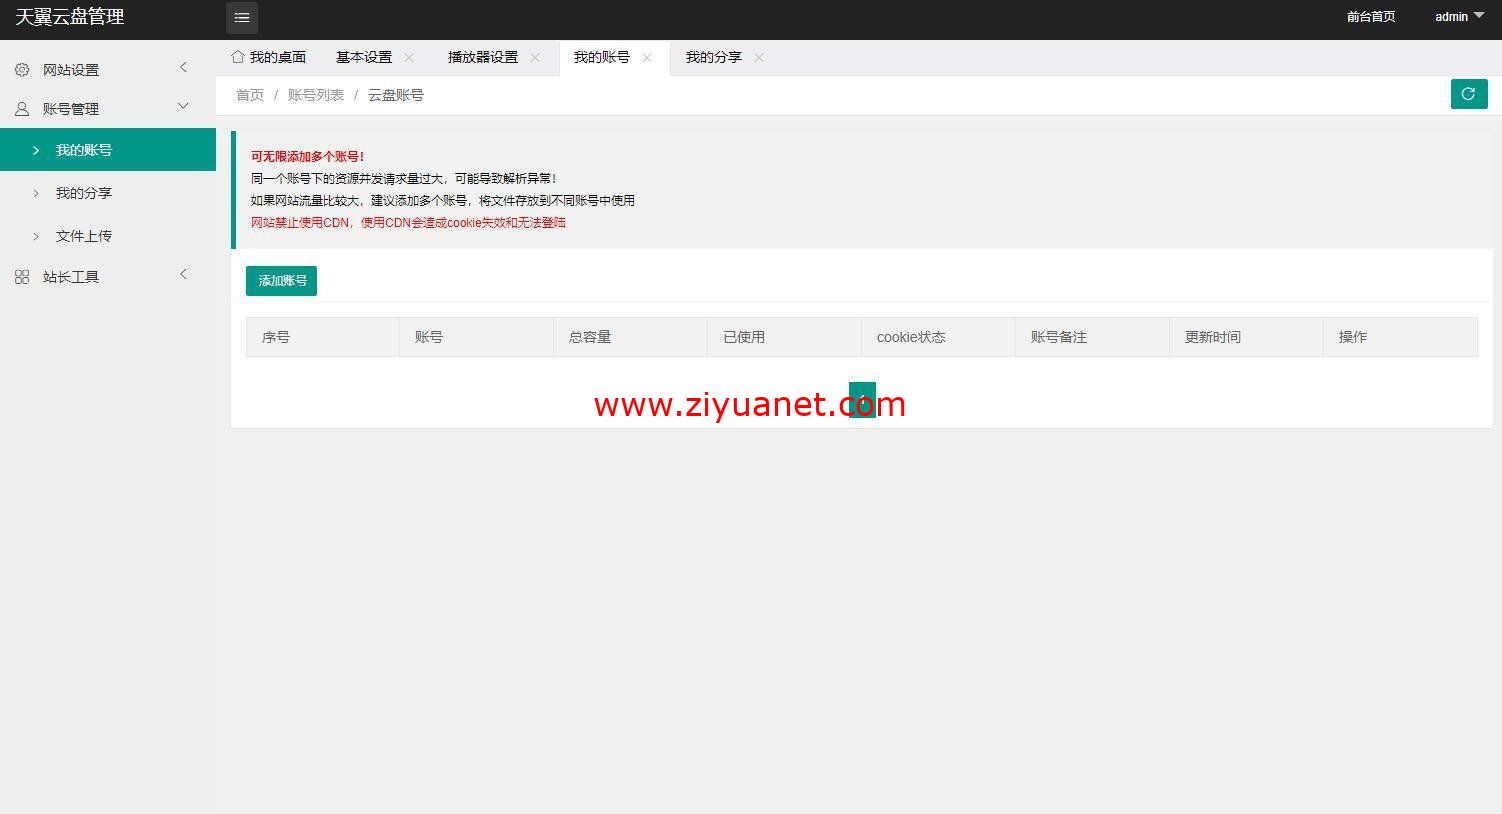The height and width of the screenshot is (814, 1502).
Task: Switch to the 我的桌面 tab
Action: tap(268, 58)
